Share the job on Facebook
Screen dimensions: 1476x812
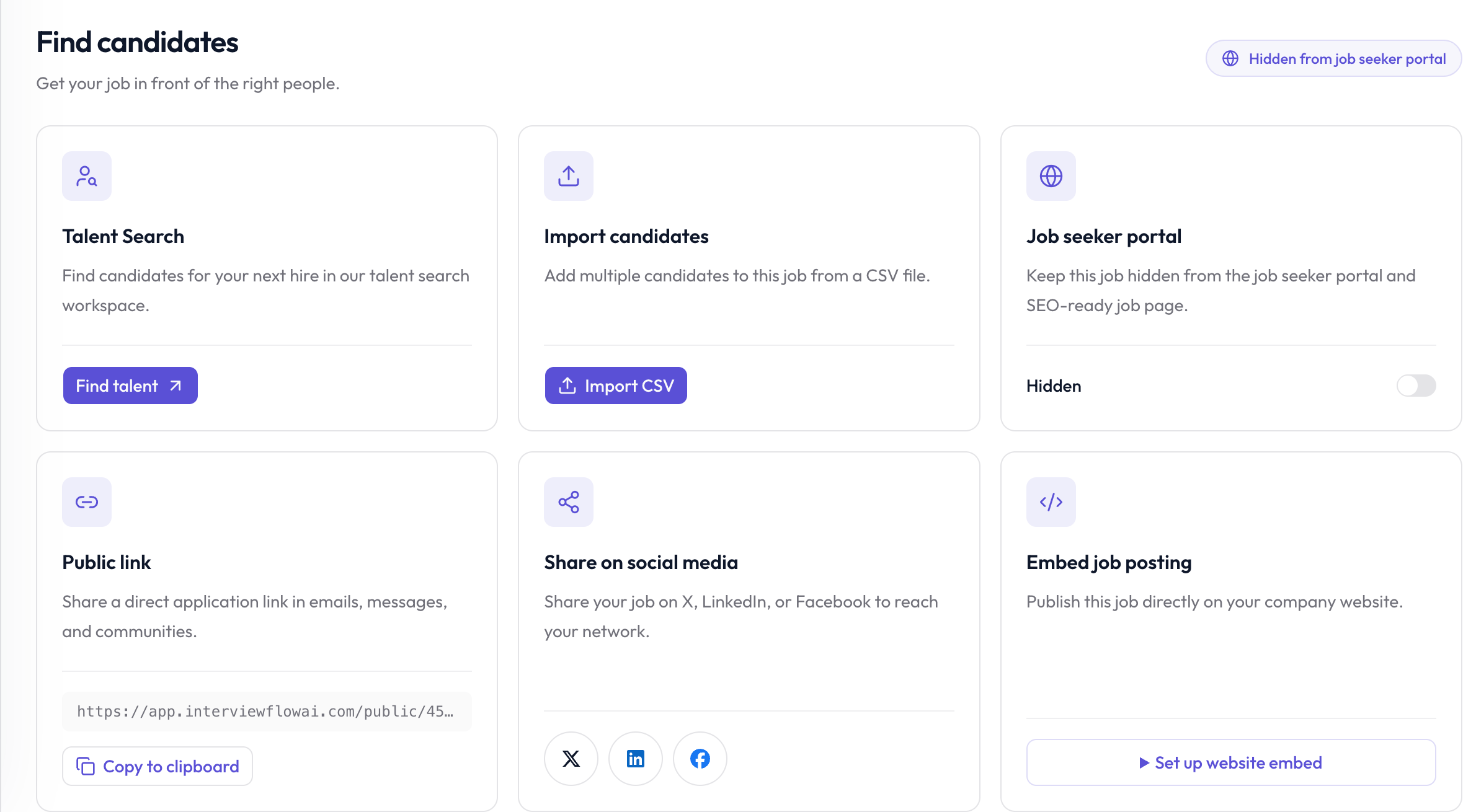coord(700,759)
